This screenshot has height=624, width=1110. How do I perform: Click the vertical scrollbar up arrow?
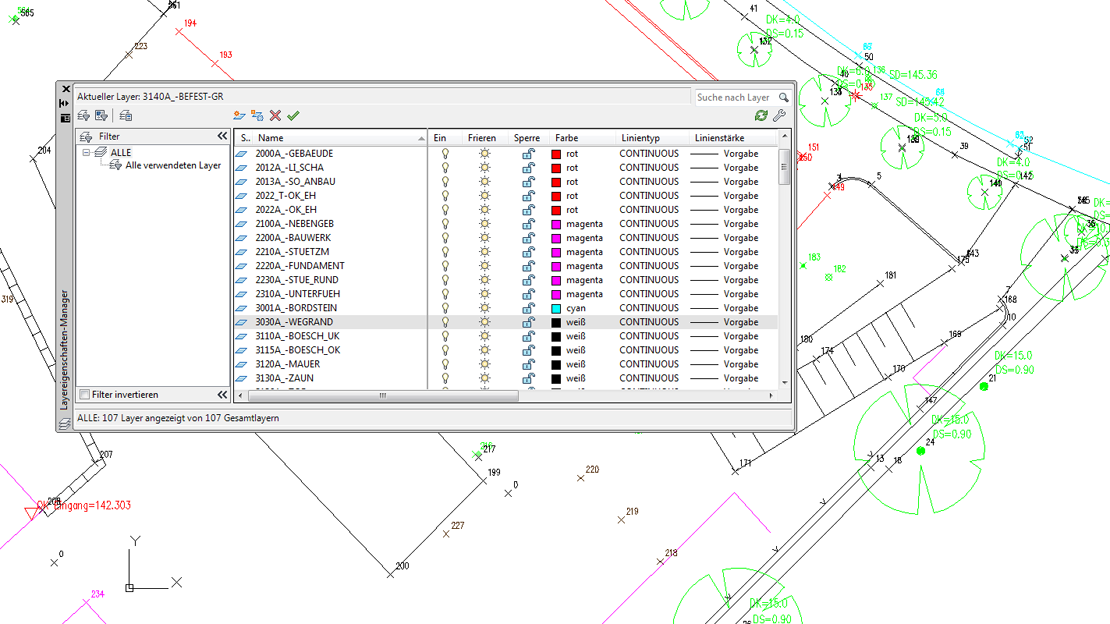(784, 136)
